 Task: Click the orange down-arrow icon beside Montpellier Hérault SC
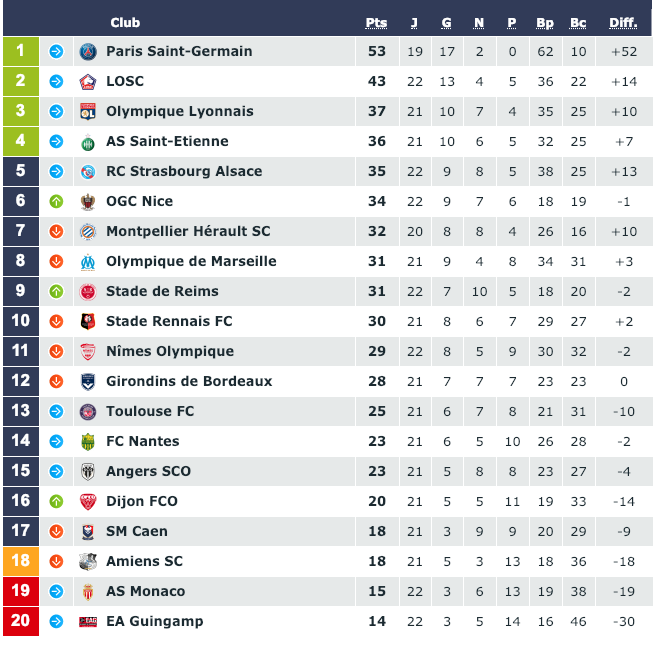click(56, 232)
